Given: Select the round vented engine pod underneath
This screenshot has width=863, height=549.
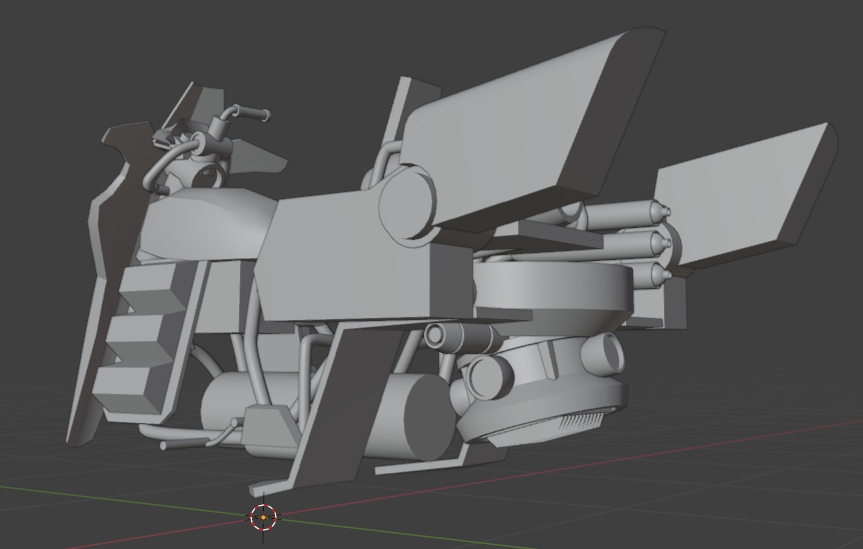Looking at the screenshot, I should (542, 391).
